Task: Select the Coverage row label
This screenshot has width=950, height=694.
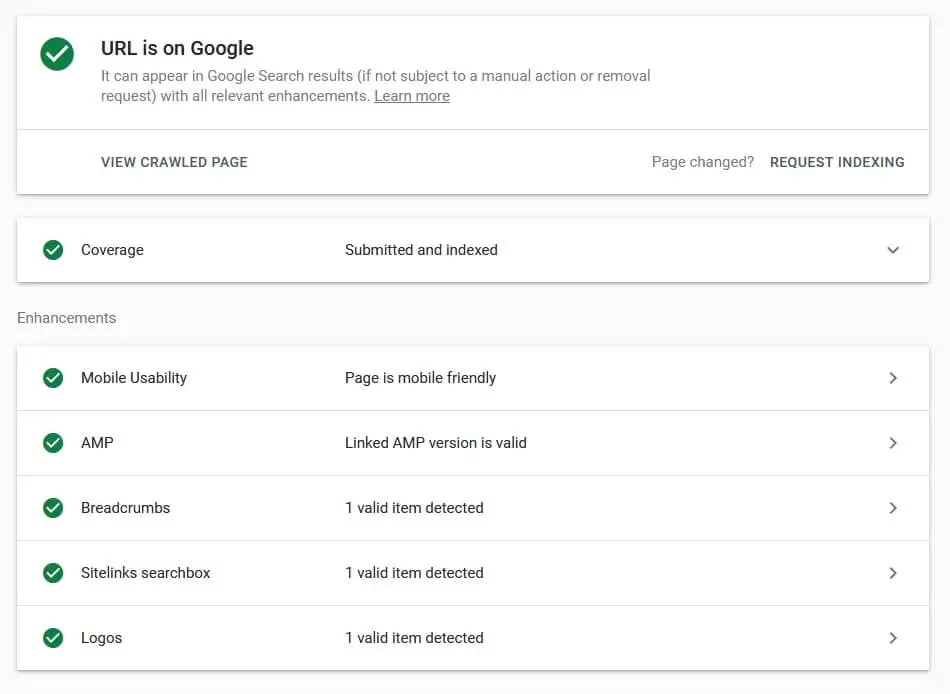Action: click(112, 250)
